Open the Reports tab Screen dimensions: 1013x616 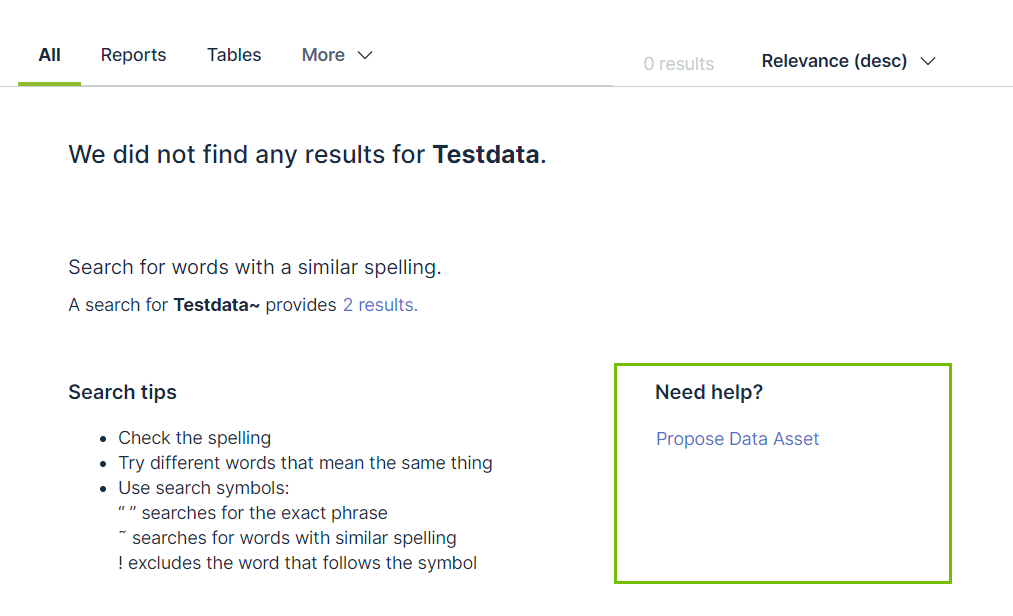[x=133, y=55]
